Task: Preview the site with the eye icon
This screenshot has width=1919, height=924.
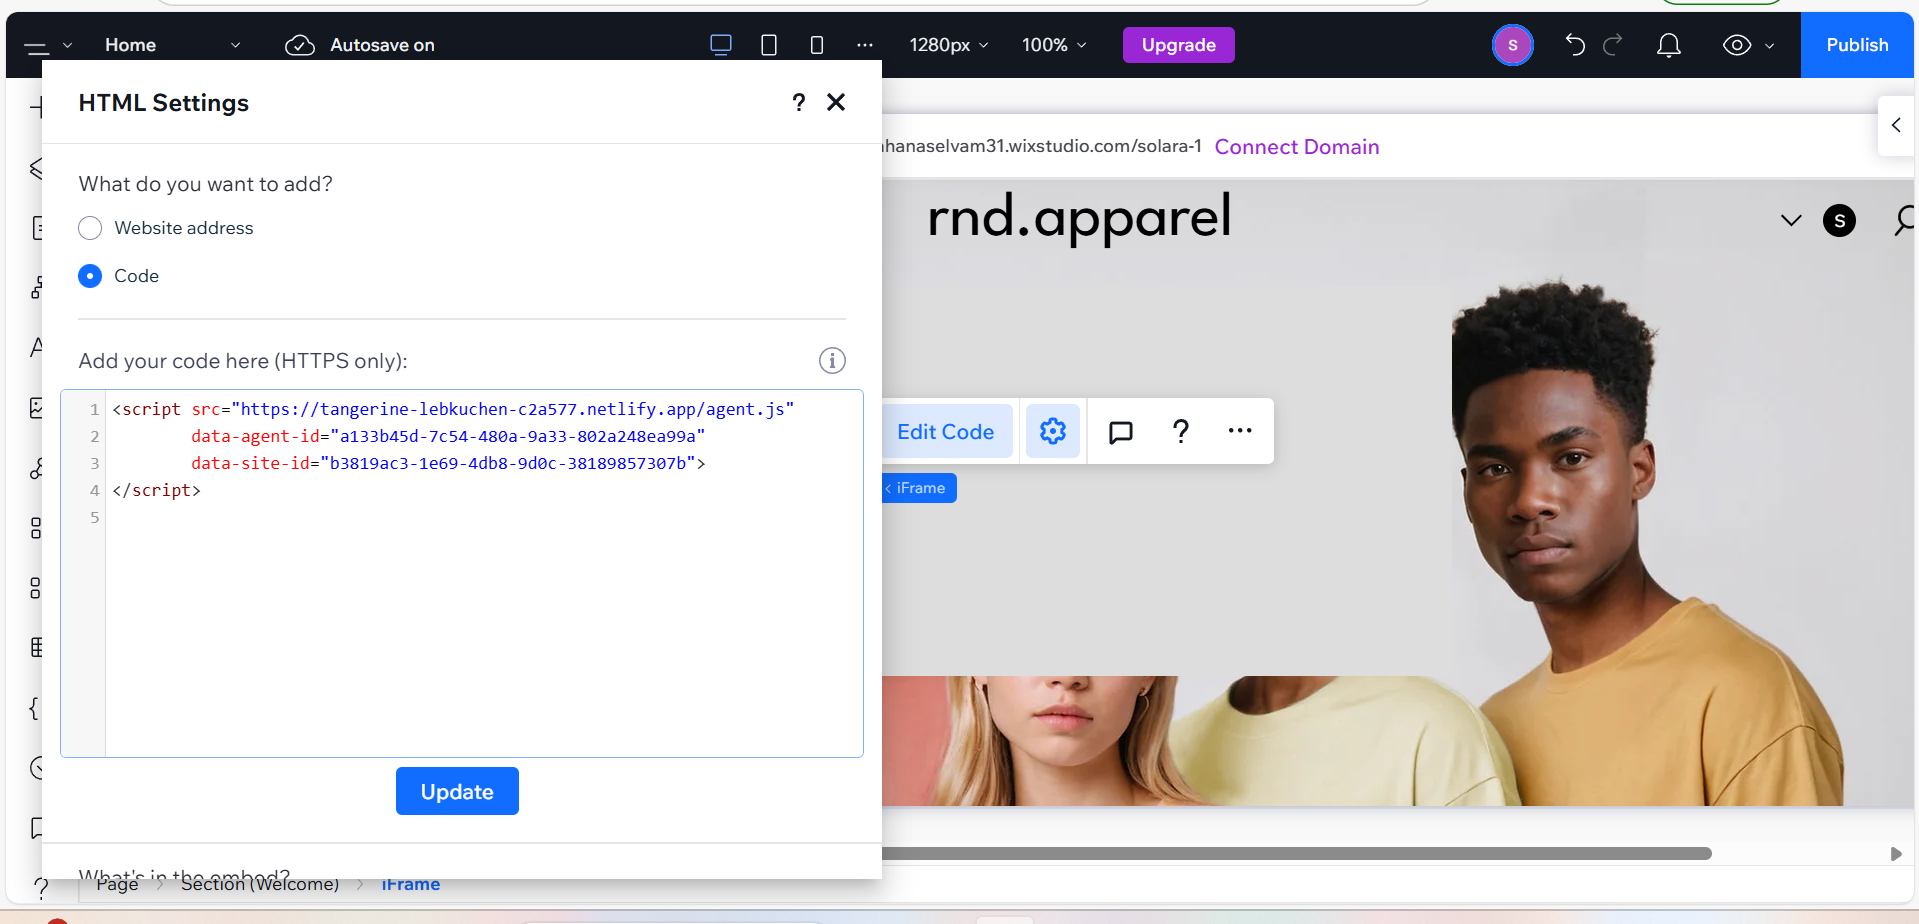Action: click(x=1737, y=45)
